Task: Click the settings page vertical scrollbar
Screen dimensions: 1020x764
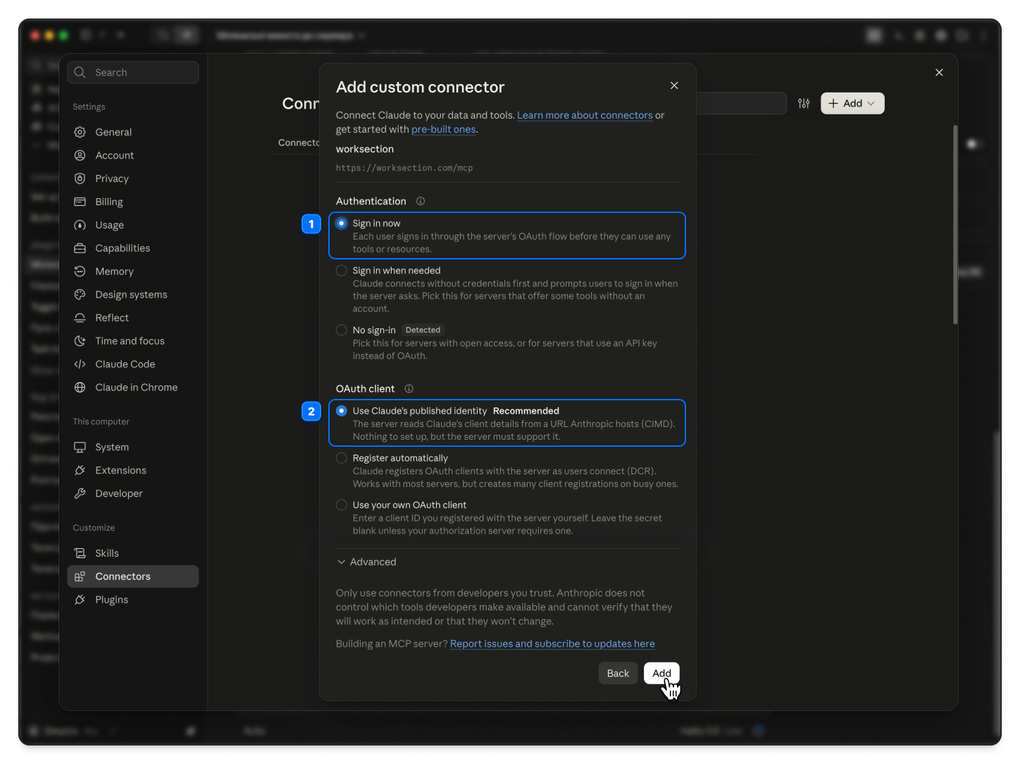Action: pos(955,225)
